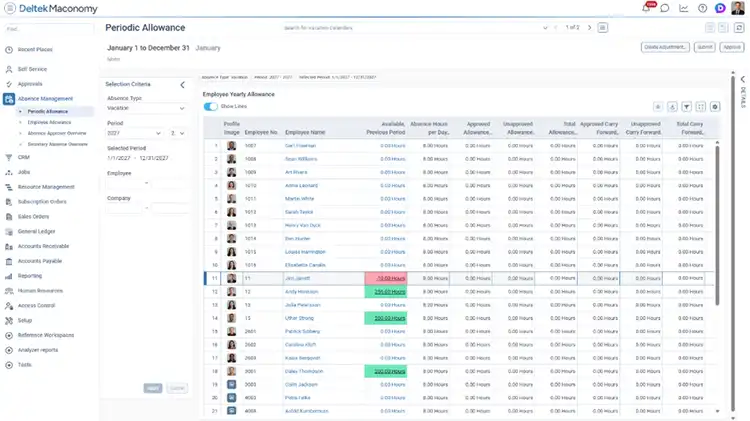Viewport: 750px width, 421px height.
Task: Open the analytics chart icon in header
Action: pyautogui.click(x=684, y=8)
